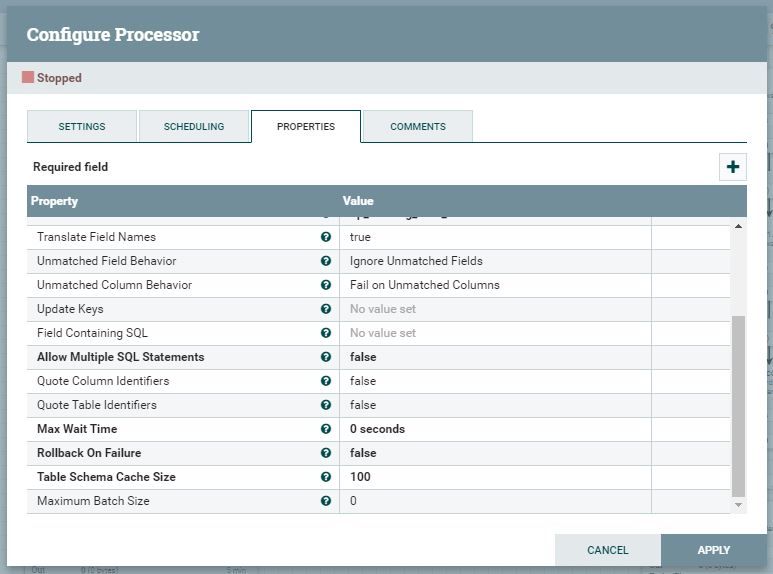Click the add property plus icon

[733, 167]
